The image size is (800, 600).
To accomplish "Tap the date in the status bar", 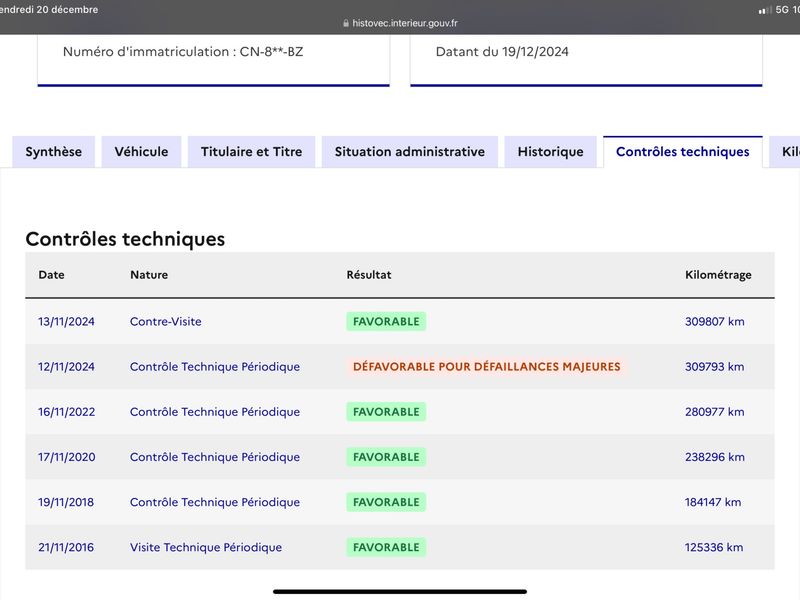I will click(x=48, y=10).
